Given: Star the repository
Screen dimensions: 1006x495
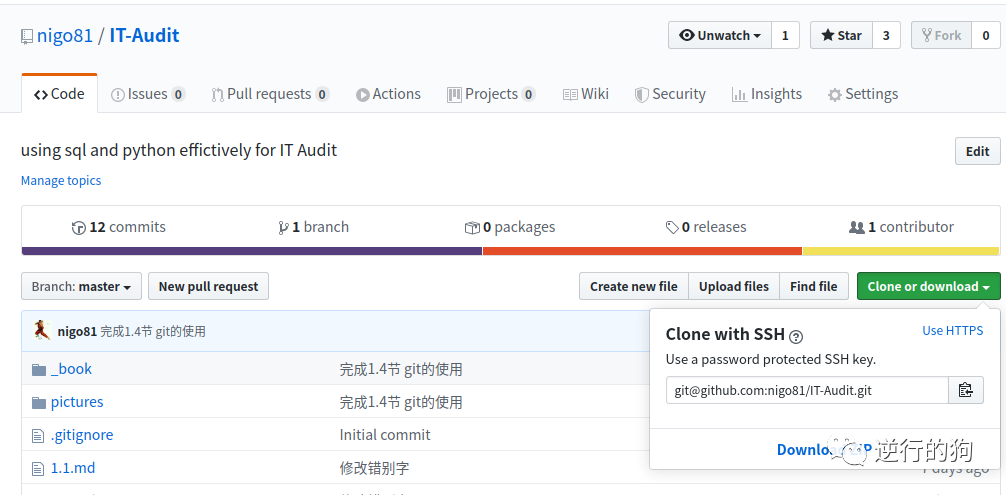Looking at the screenshot, I should pos(841,35).
